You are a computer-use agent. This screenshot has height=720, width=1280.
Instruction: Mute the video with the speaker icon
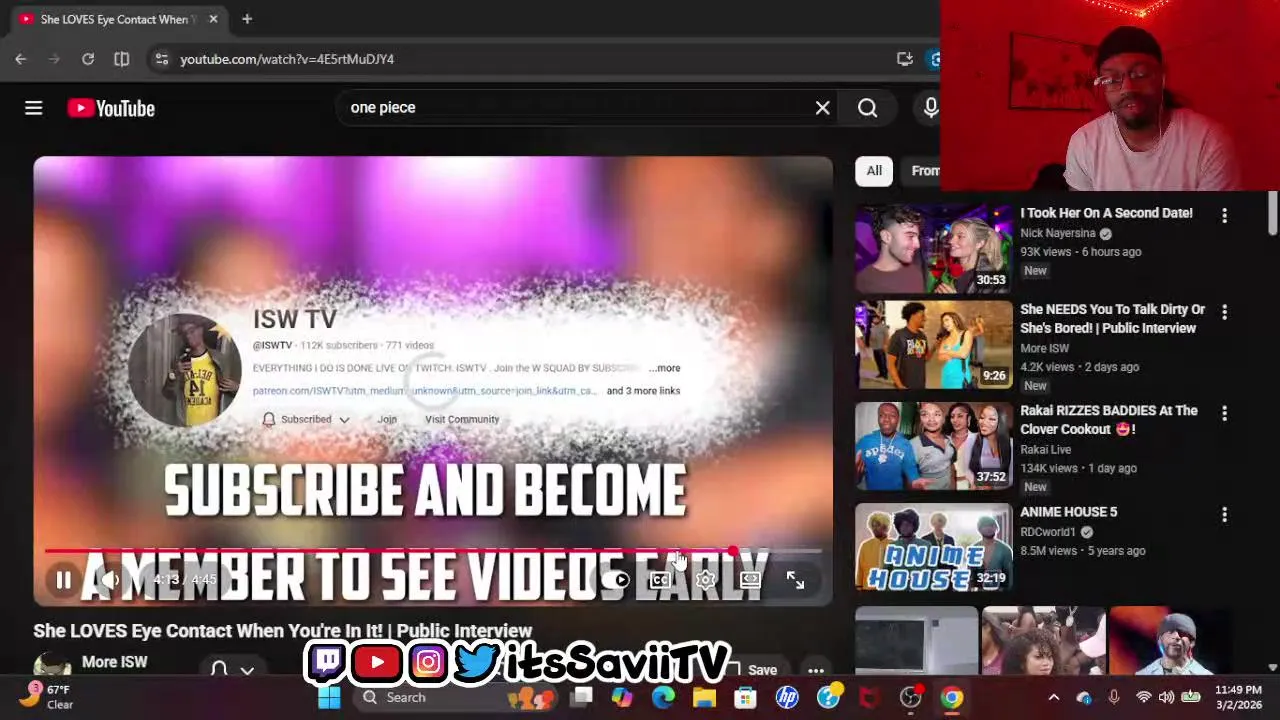[x=110, y=580]
